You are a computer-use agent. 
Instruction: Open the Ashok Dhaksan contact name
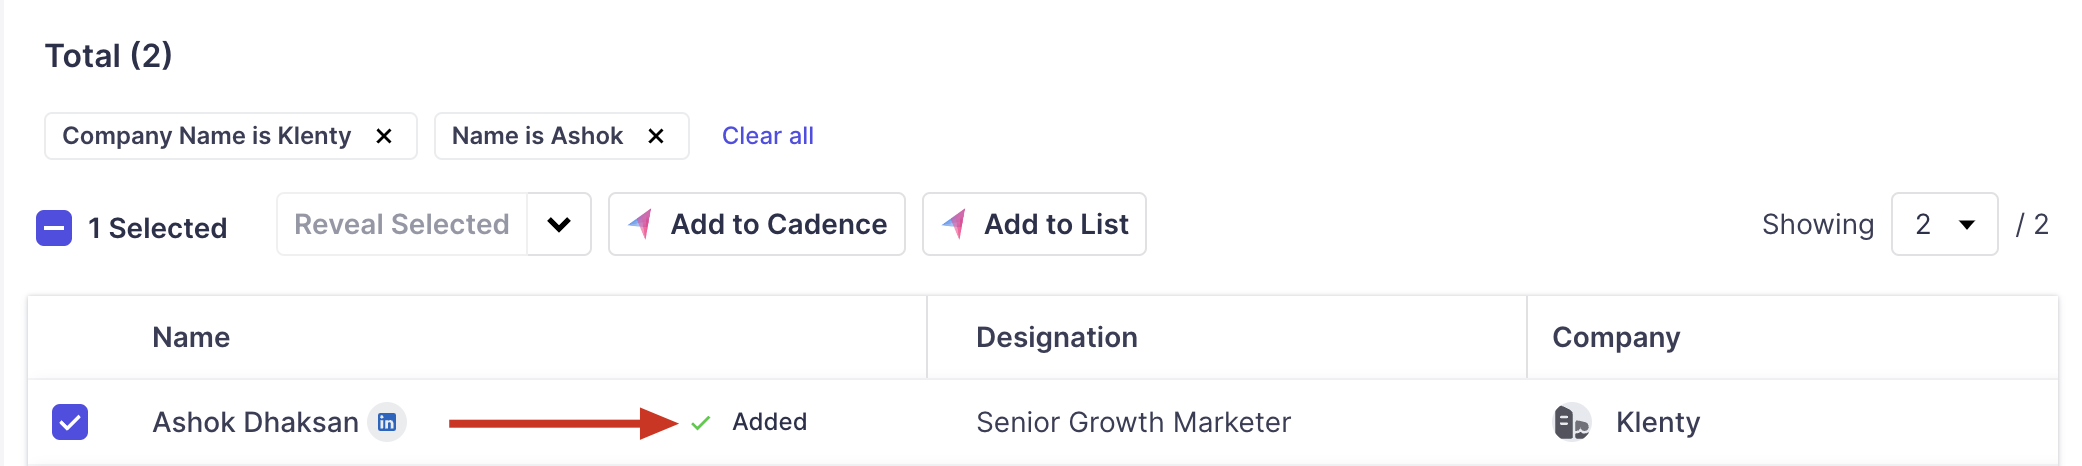tap(255, 422)
